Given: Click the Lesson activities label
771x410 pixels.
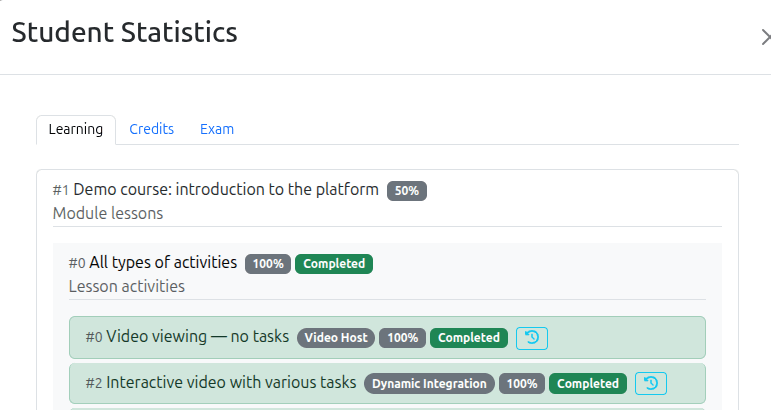Looking at the screenshot, I should pos(127,286).
